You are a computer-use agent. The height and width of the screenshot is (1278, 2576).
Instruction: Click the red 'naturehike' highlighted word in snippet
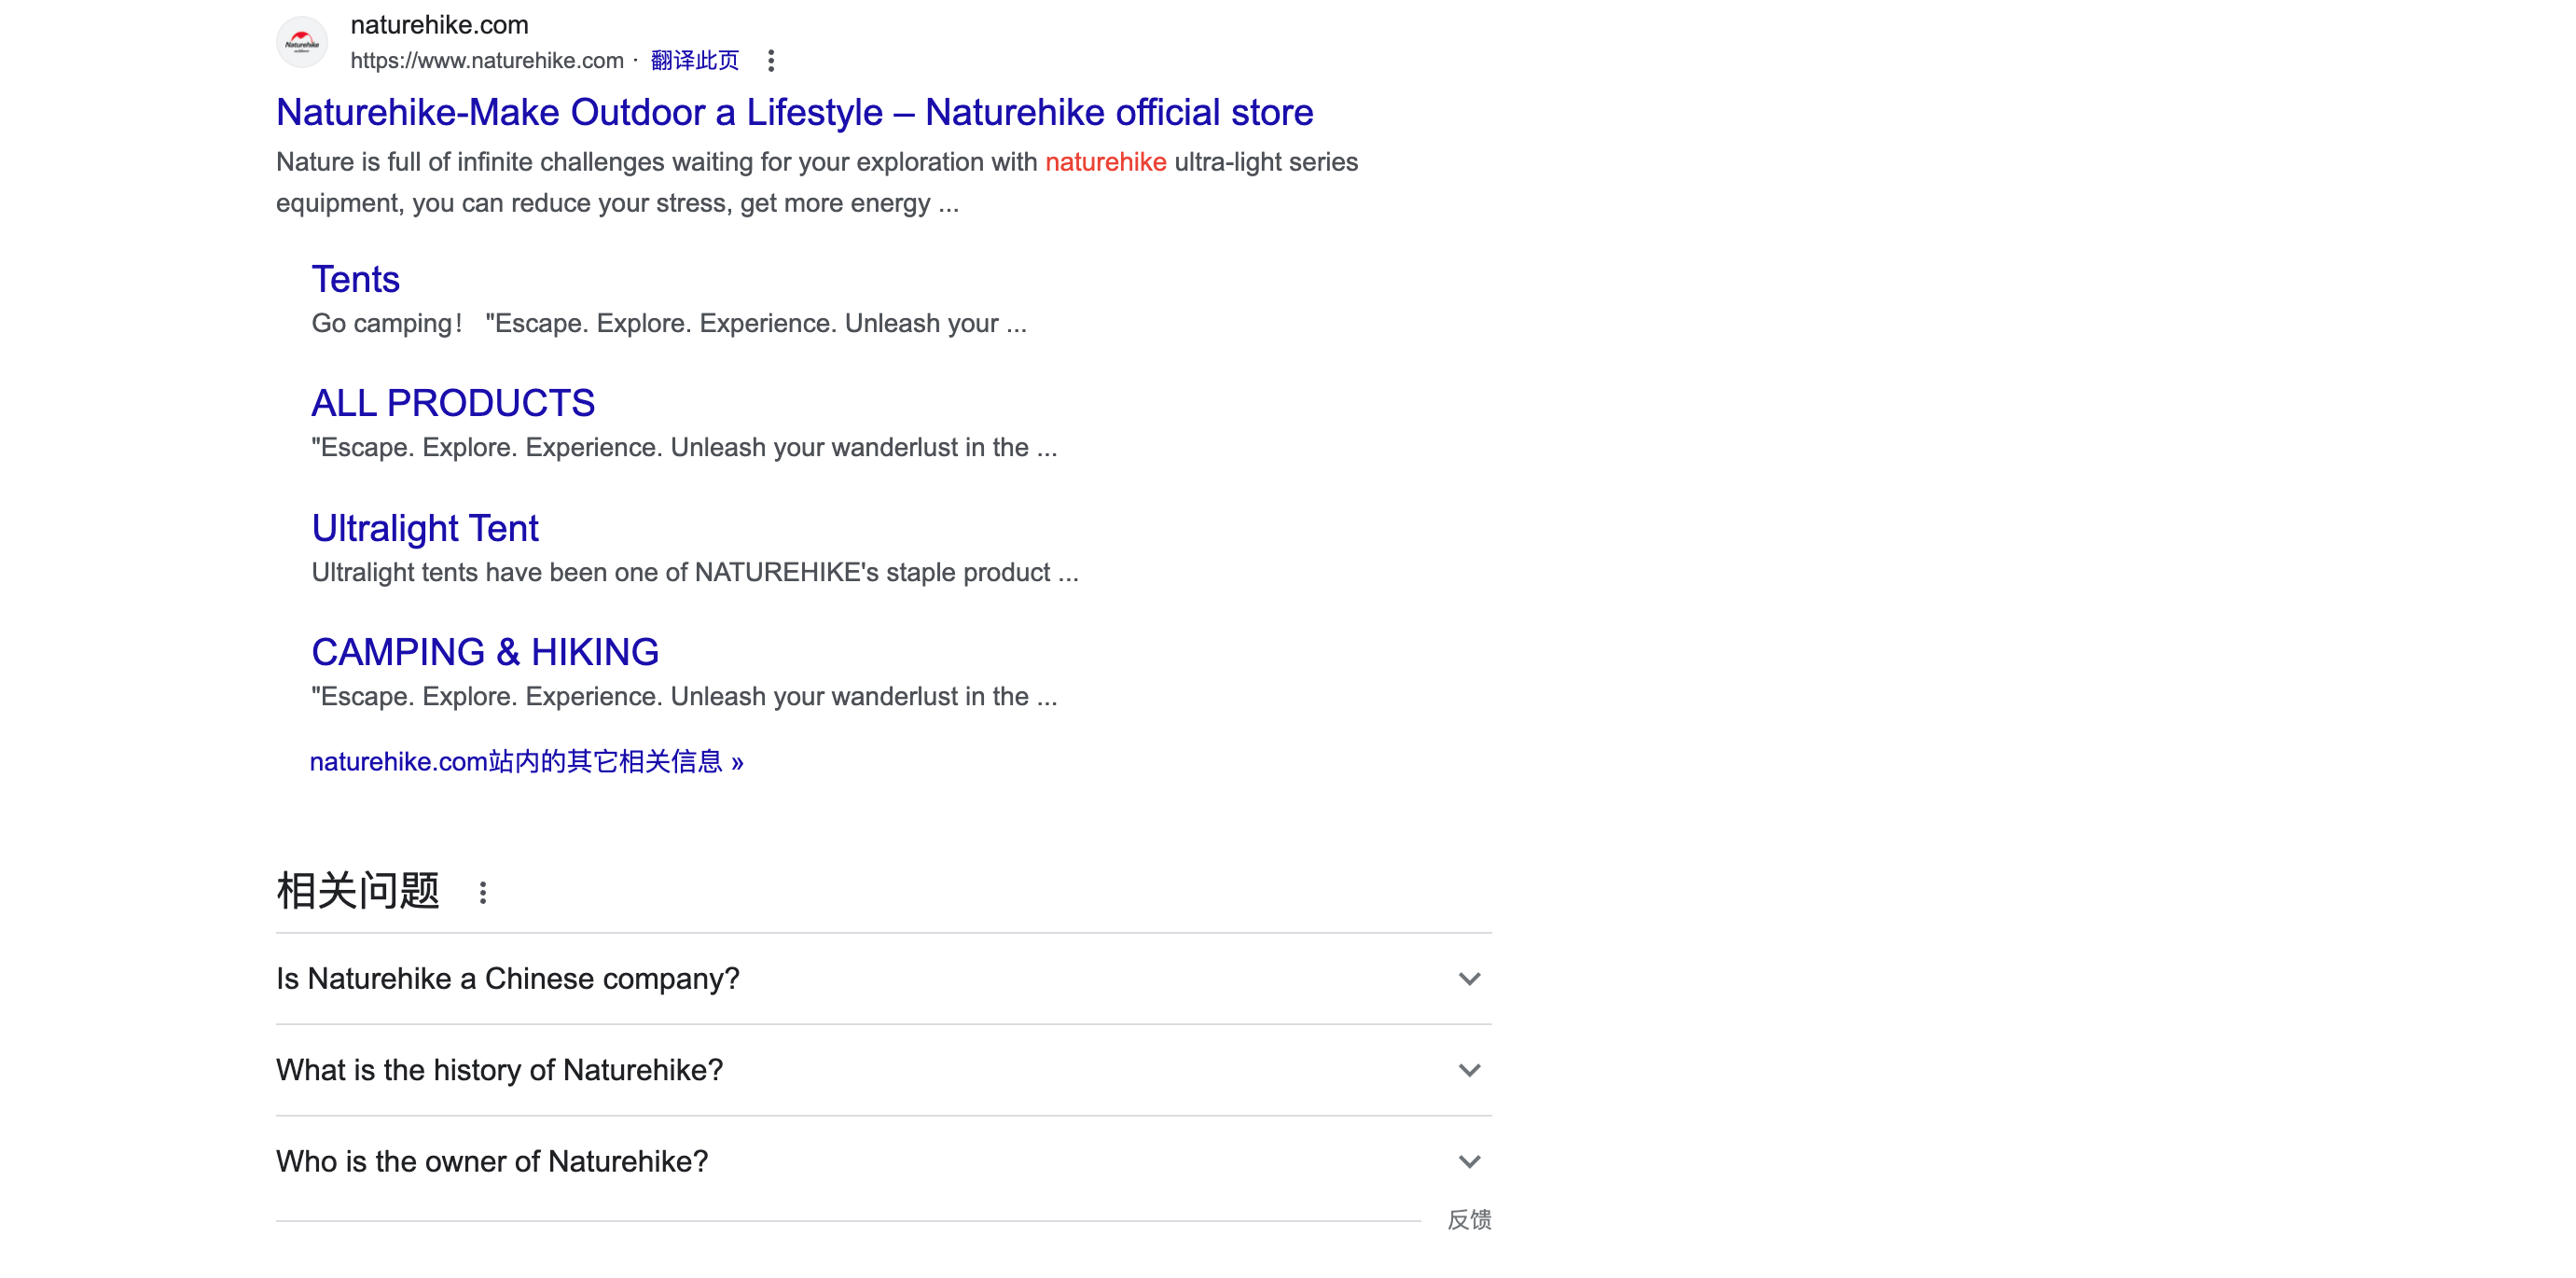click(x=1106, y=162)
